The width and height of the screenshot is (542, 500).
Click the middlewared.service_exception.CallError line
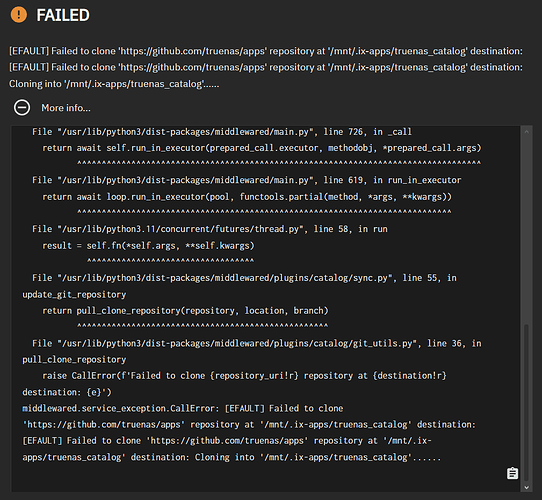coord(183,408)
